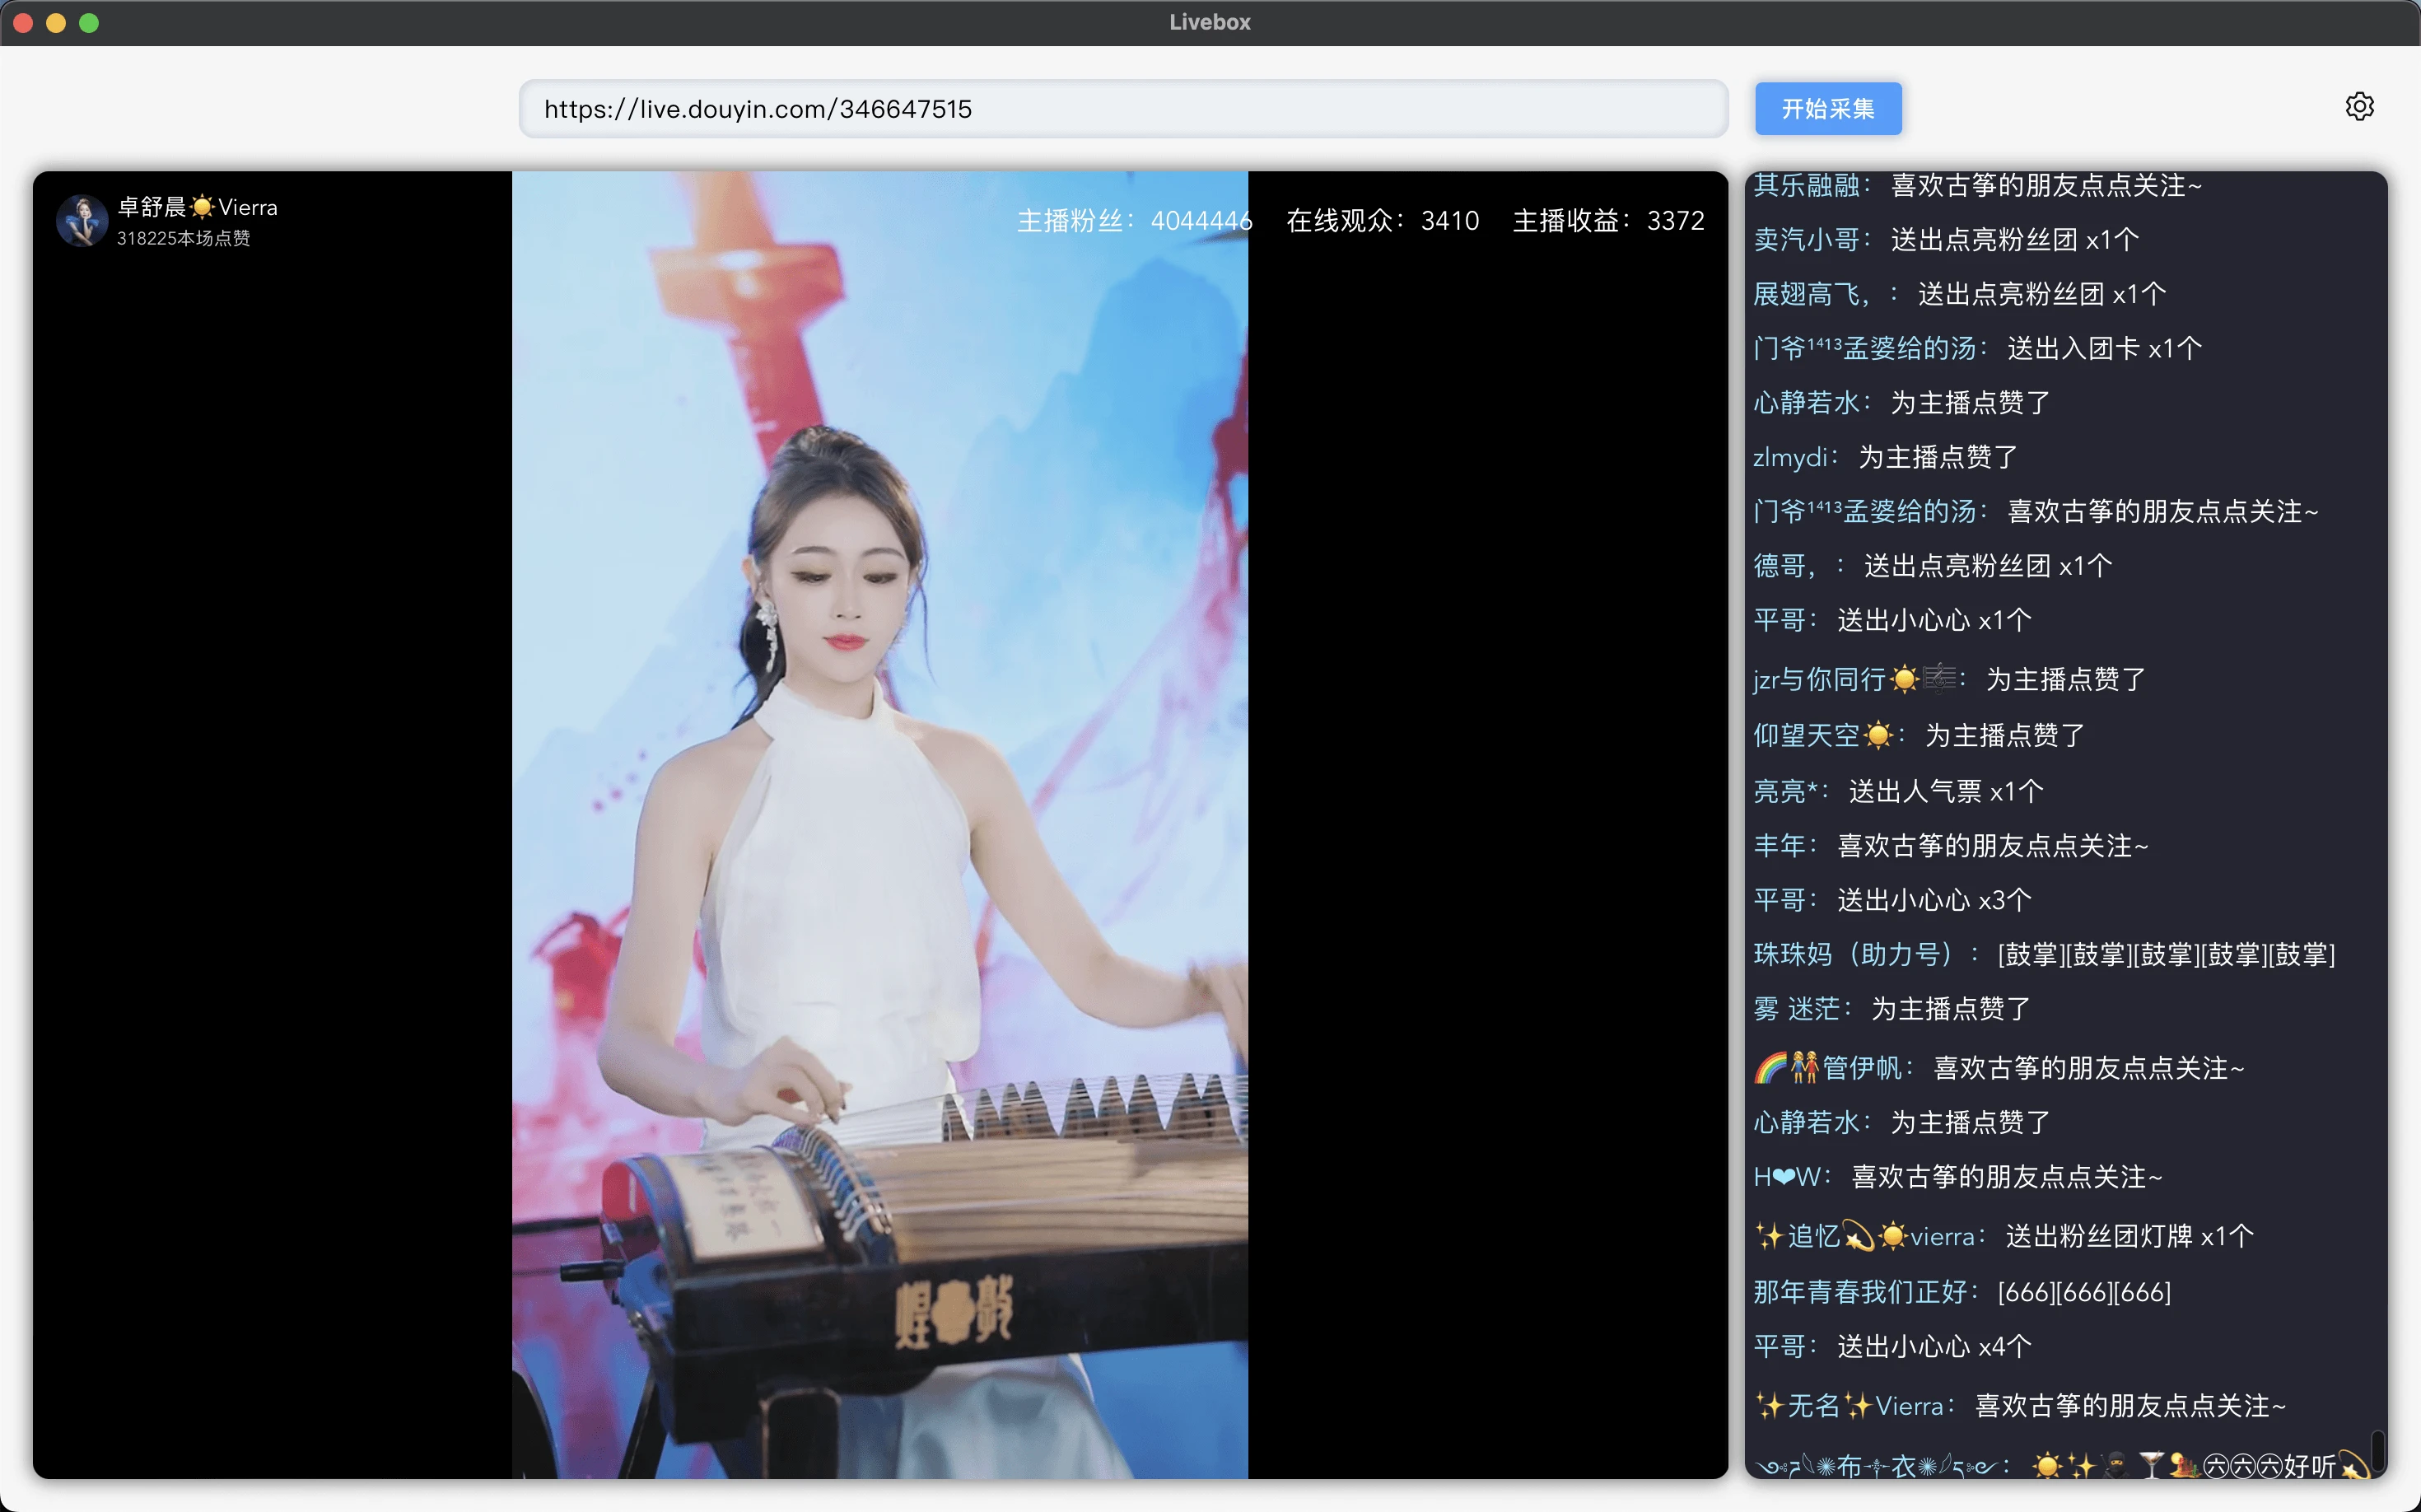
Task: Select 平哥 送出小心心 x4个 message
Action: (x=1892, y=1346)
